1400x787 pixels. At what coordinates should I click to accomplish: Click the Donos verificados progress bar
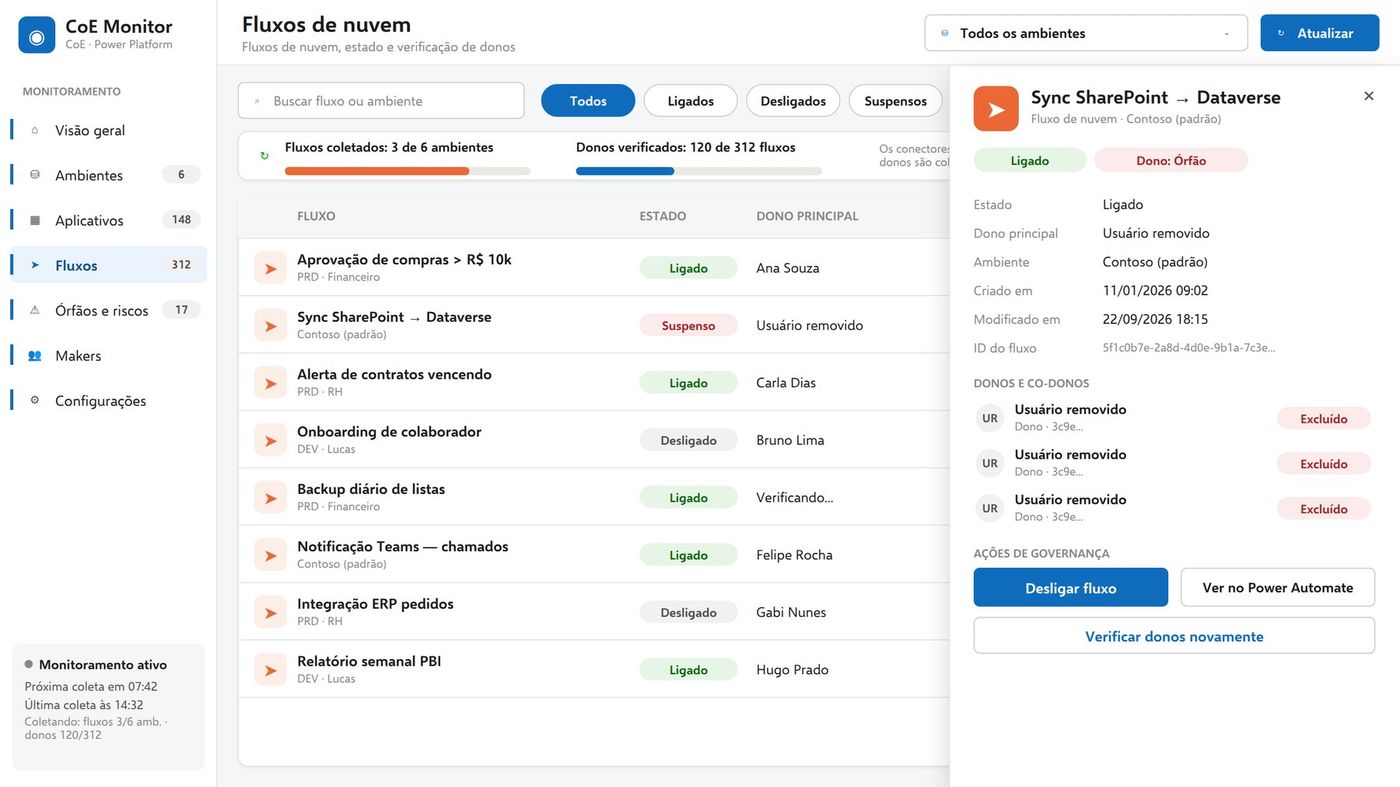click(699, 171)
